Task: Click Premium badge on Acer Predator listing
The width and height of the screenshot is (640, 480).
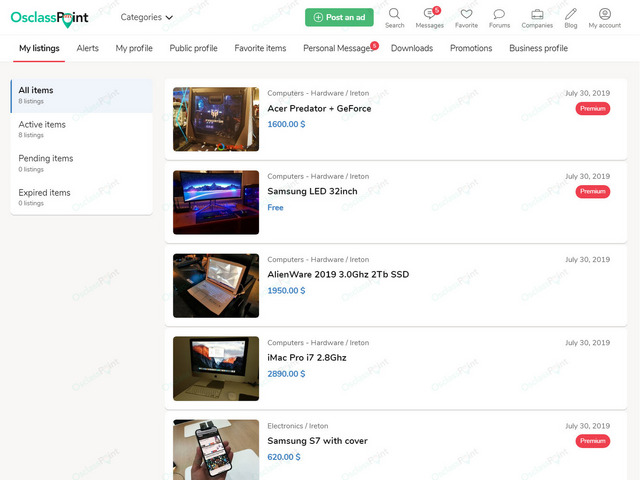Action: coord(593,109)
